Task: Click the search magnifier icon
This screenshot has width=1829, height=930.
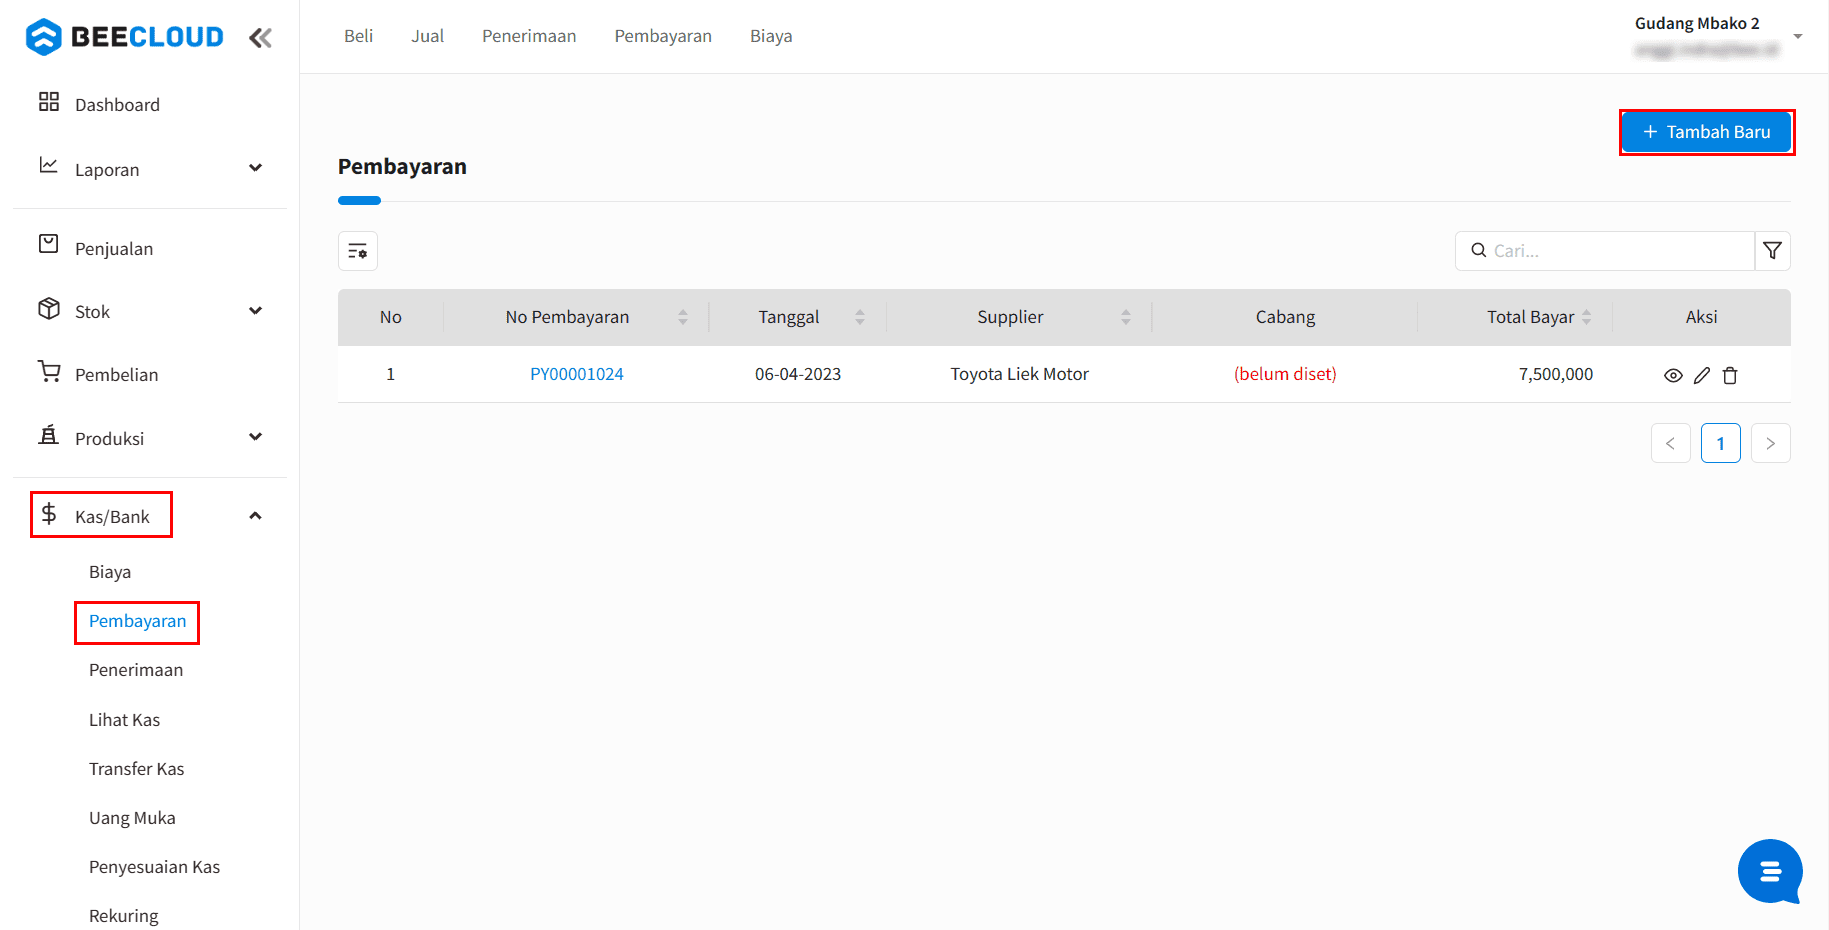Action: tap(1478, 250)
